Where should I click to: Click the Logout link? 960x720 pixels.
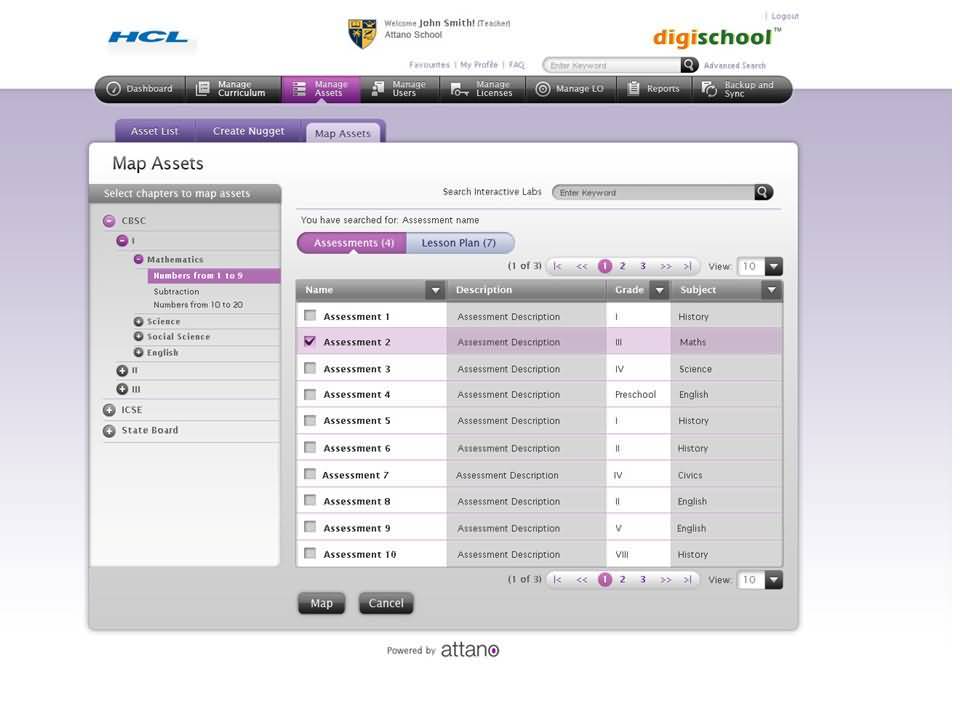[785, 16]
